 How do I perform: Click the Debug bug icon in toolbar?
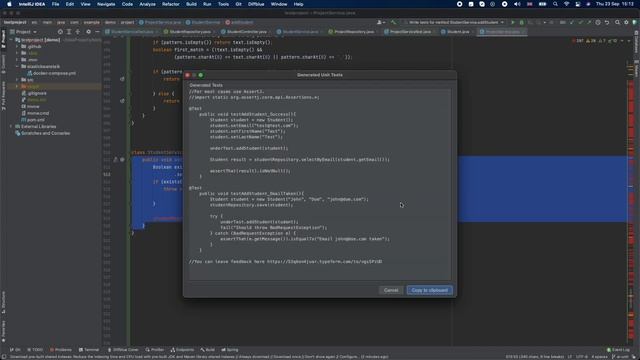521,22
